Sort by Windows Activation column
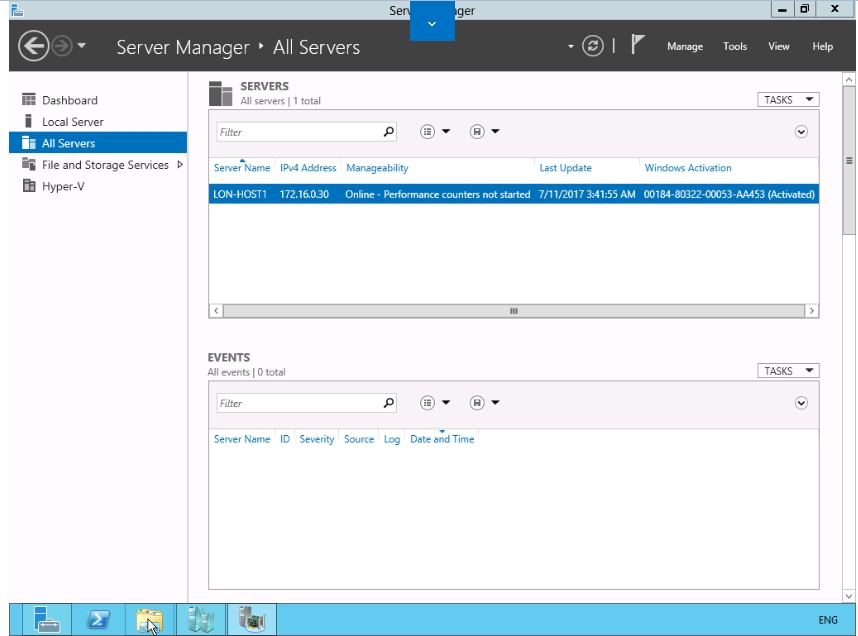 click(688, 168)
